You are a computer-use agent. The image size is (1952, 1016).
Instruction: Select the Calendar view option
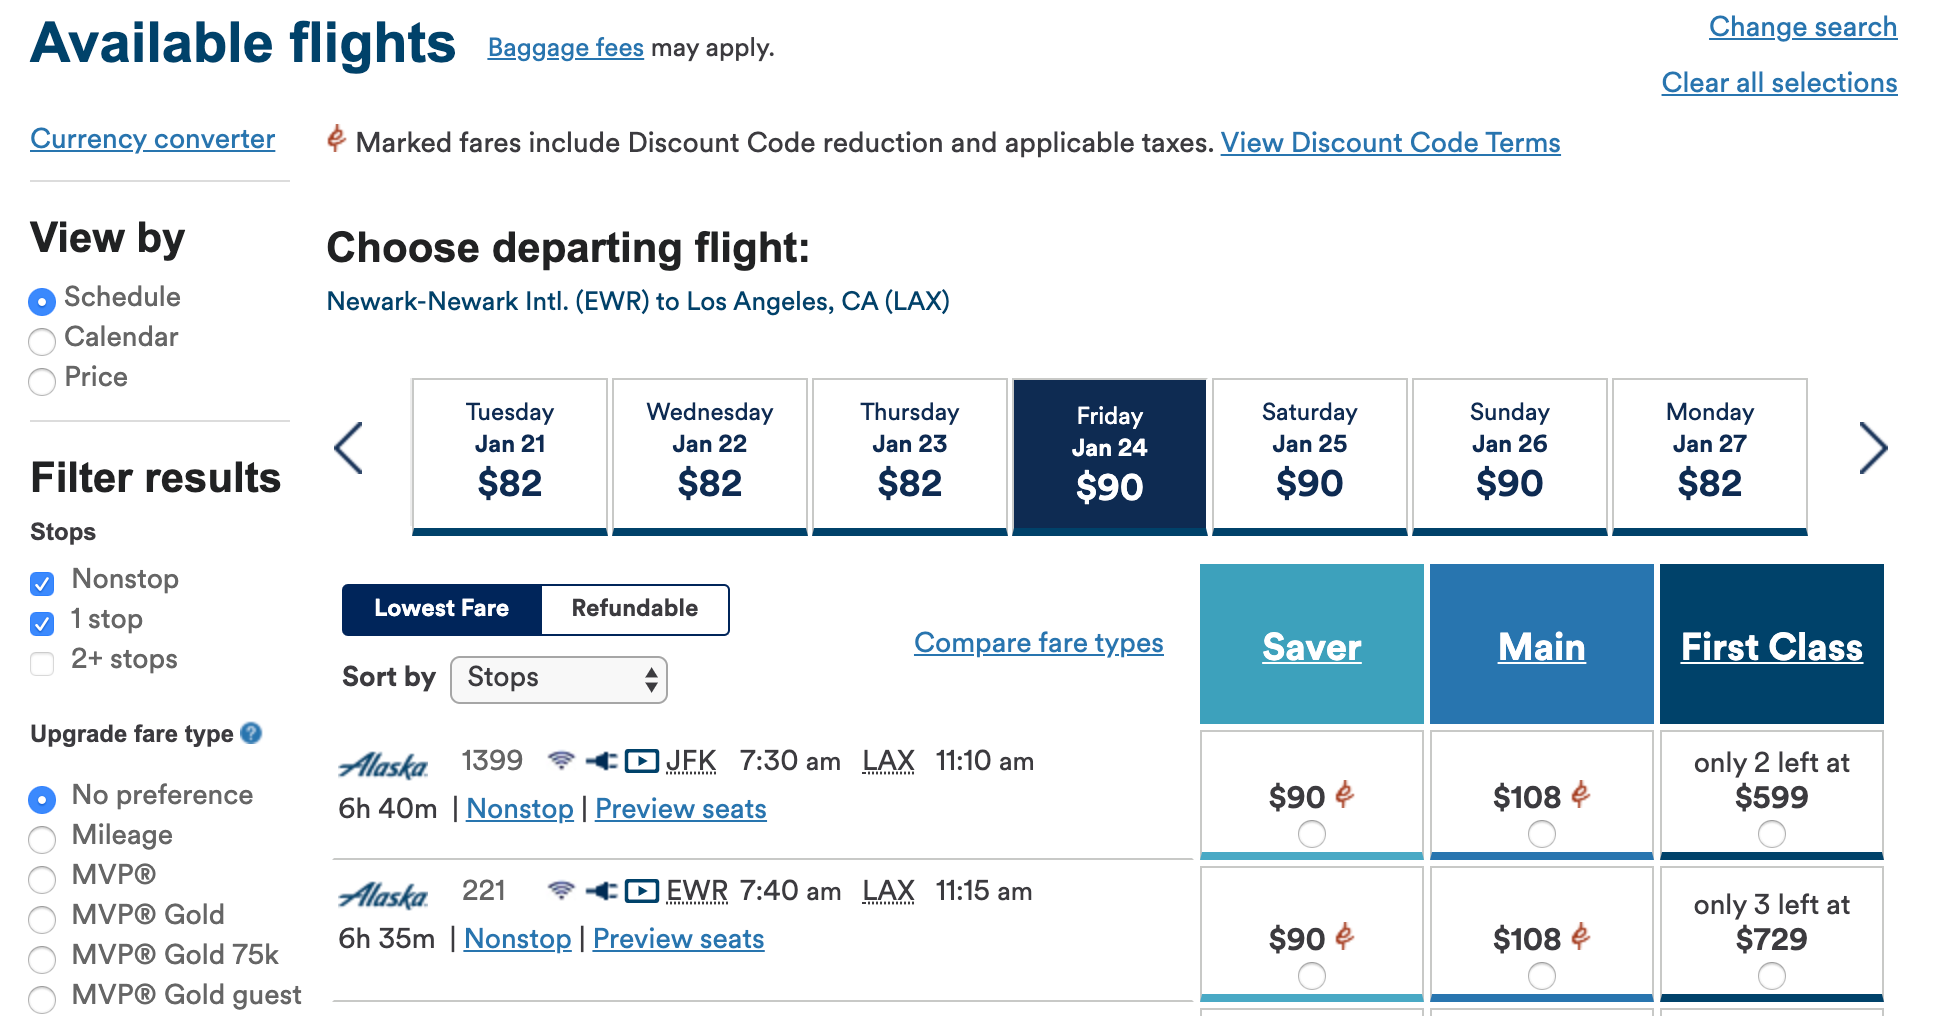coord(42,341)
